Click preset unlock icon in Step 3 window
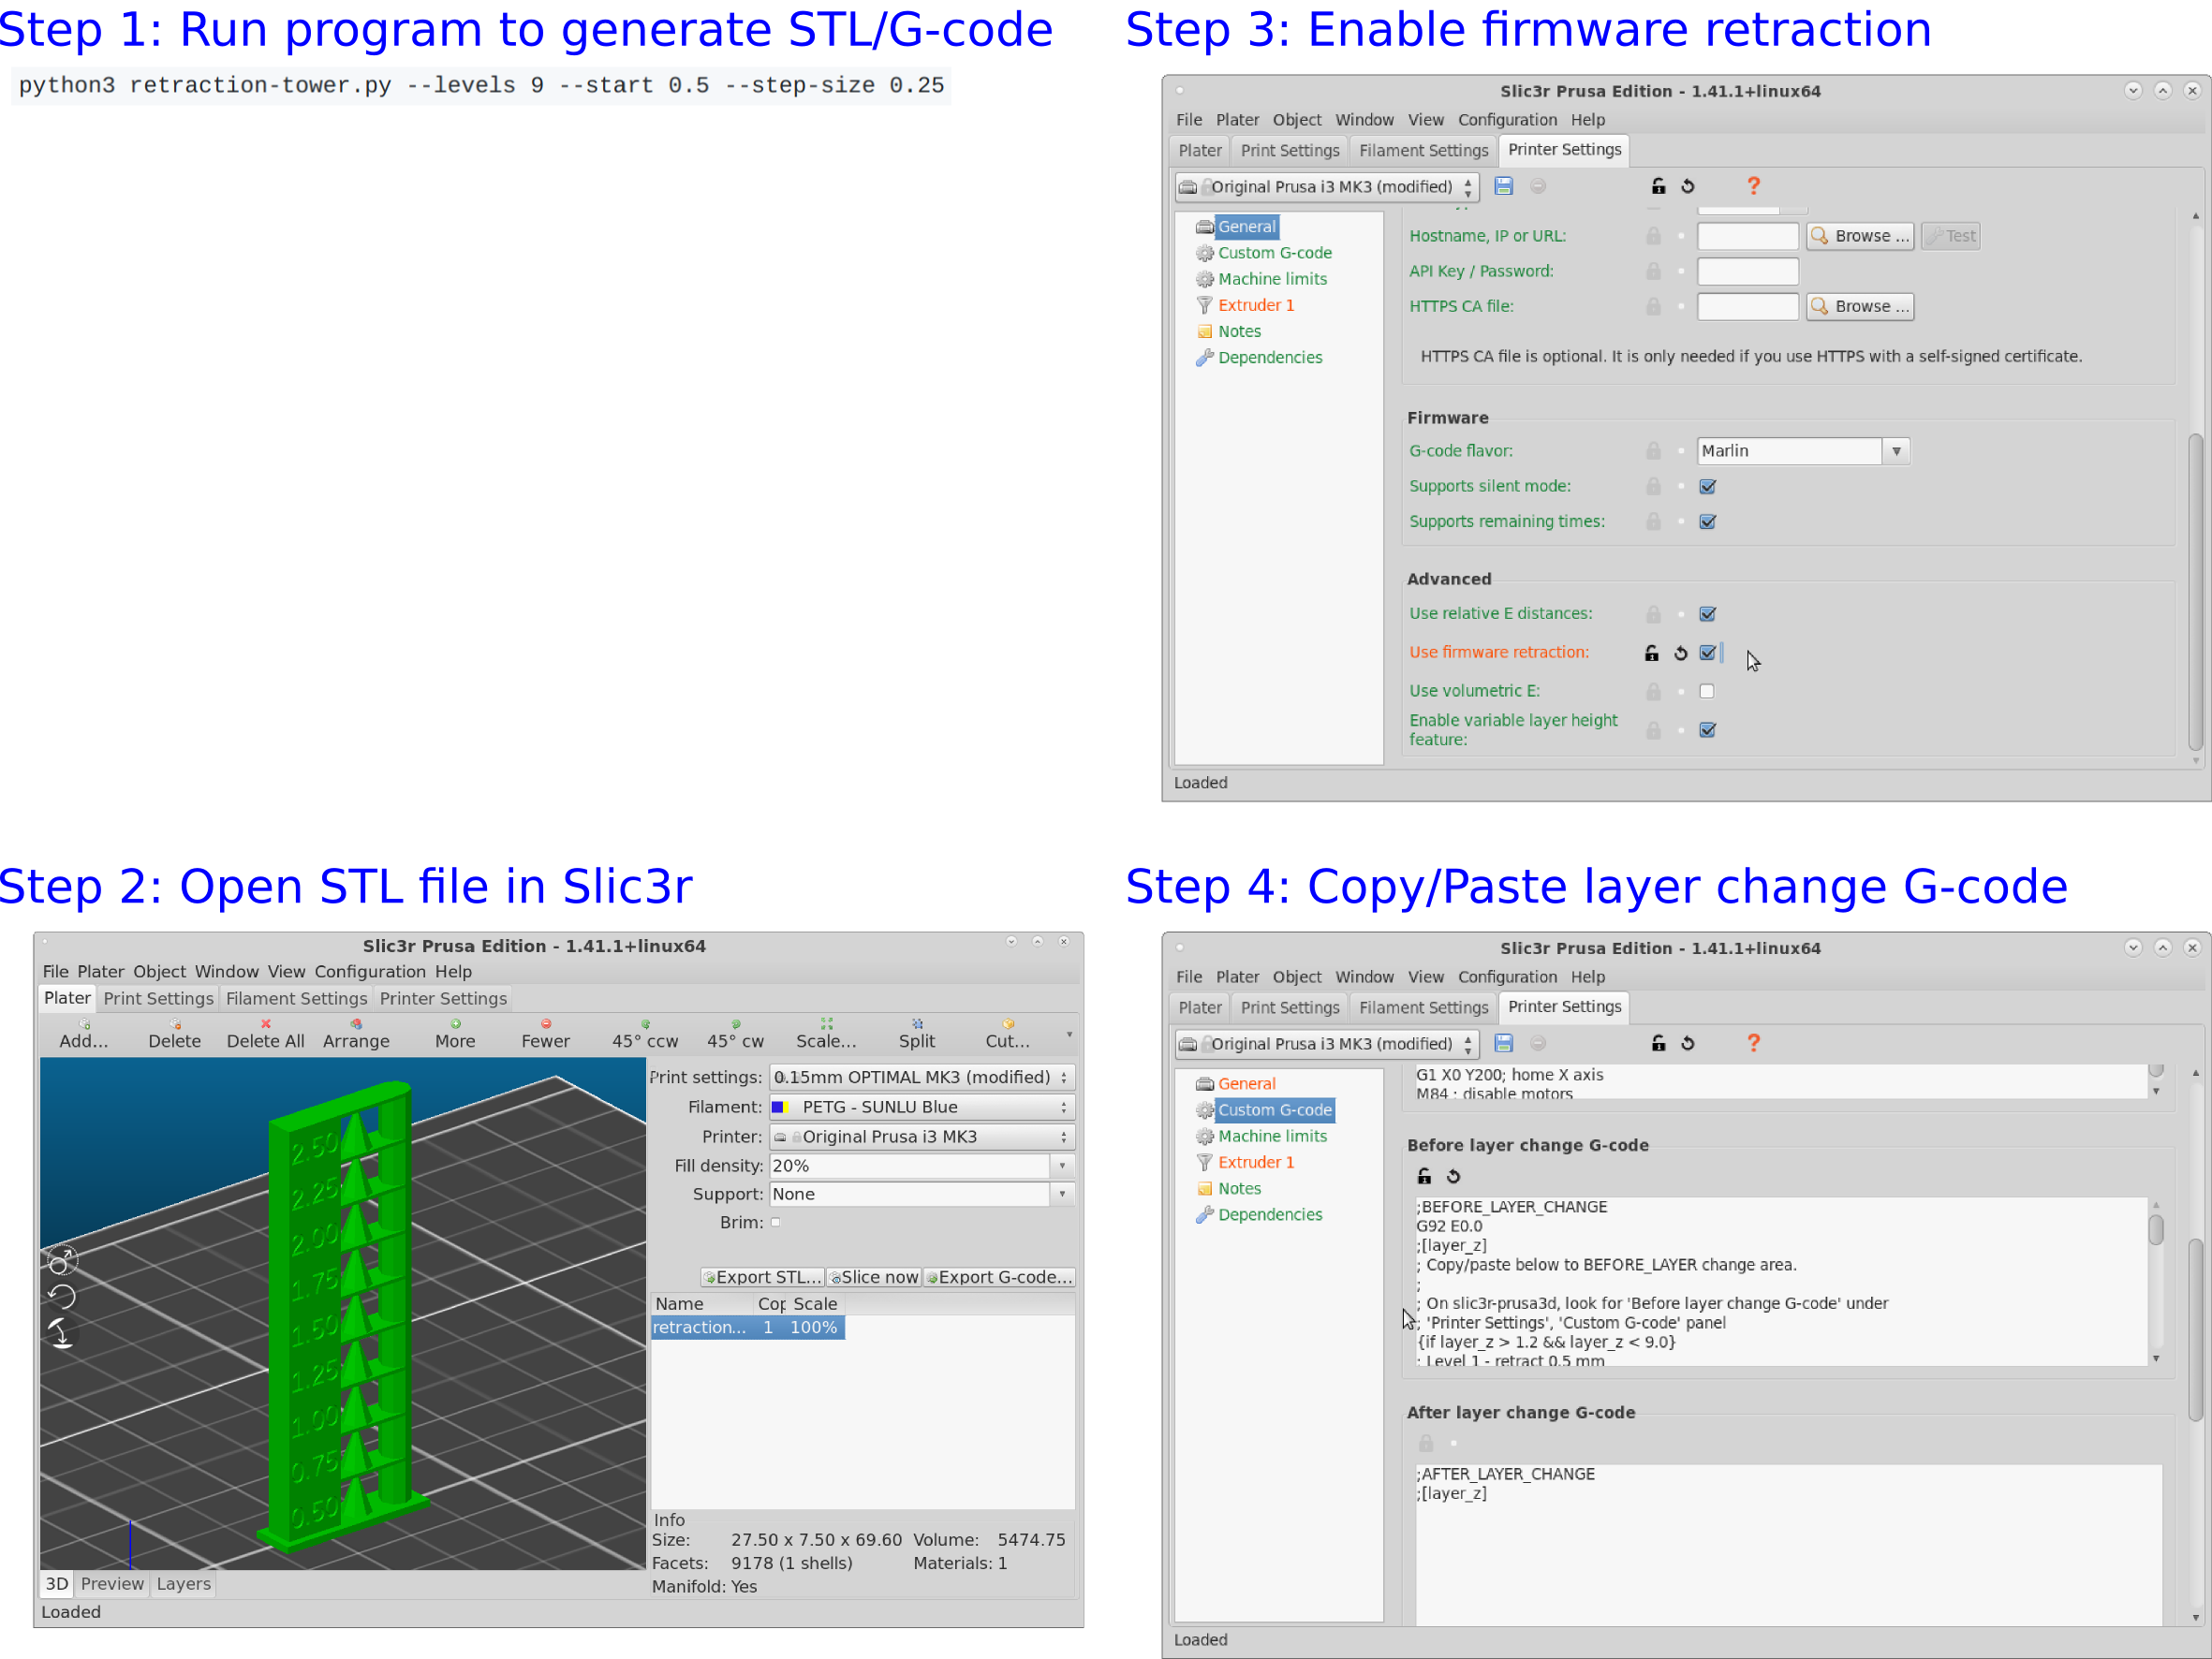 (1658, 186)
